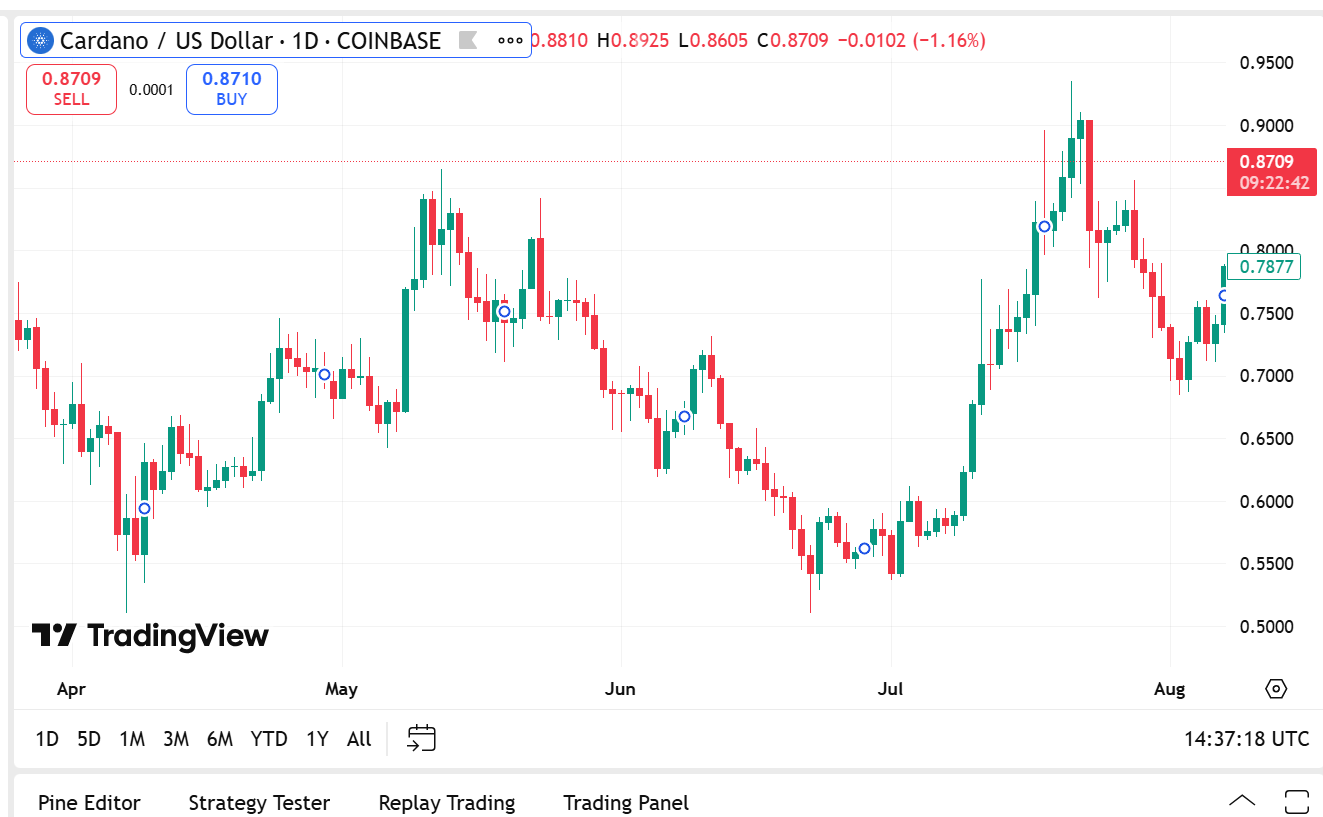Open chart settings gear on price axis
1323x817 pixels.
tap(1275, 689)
